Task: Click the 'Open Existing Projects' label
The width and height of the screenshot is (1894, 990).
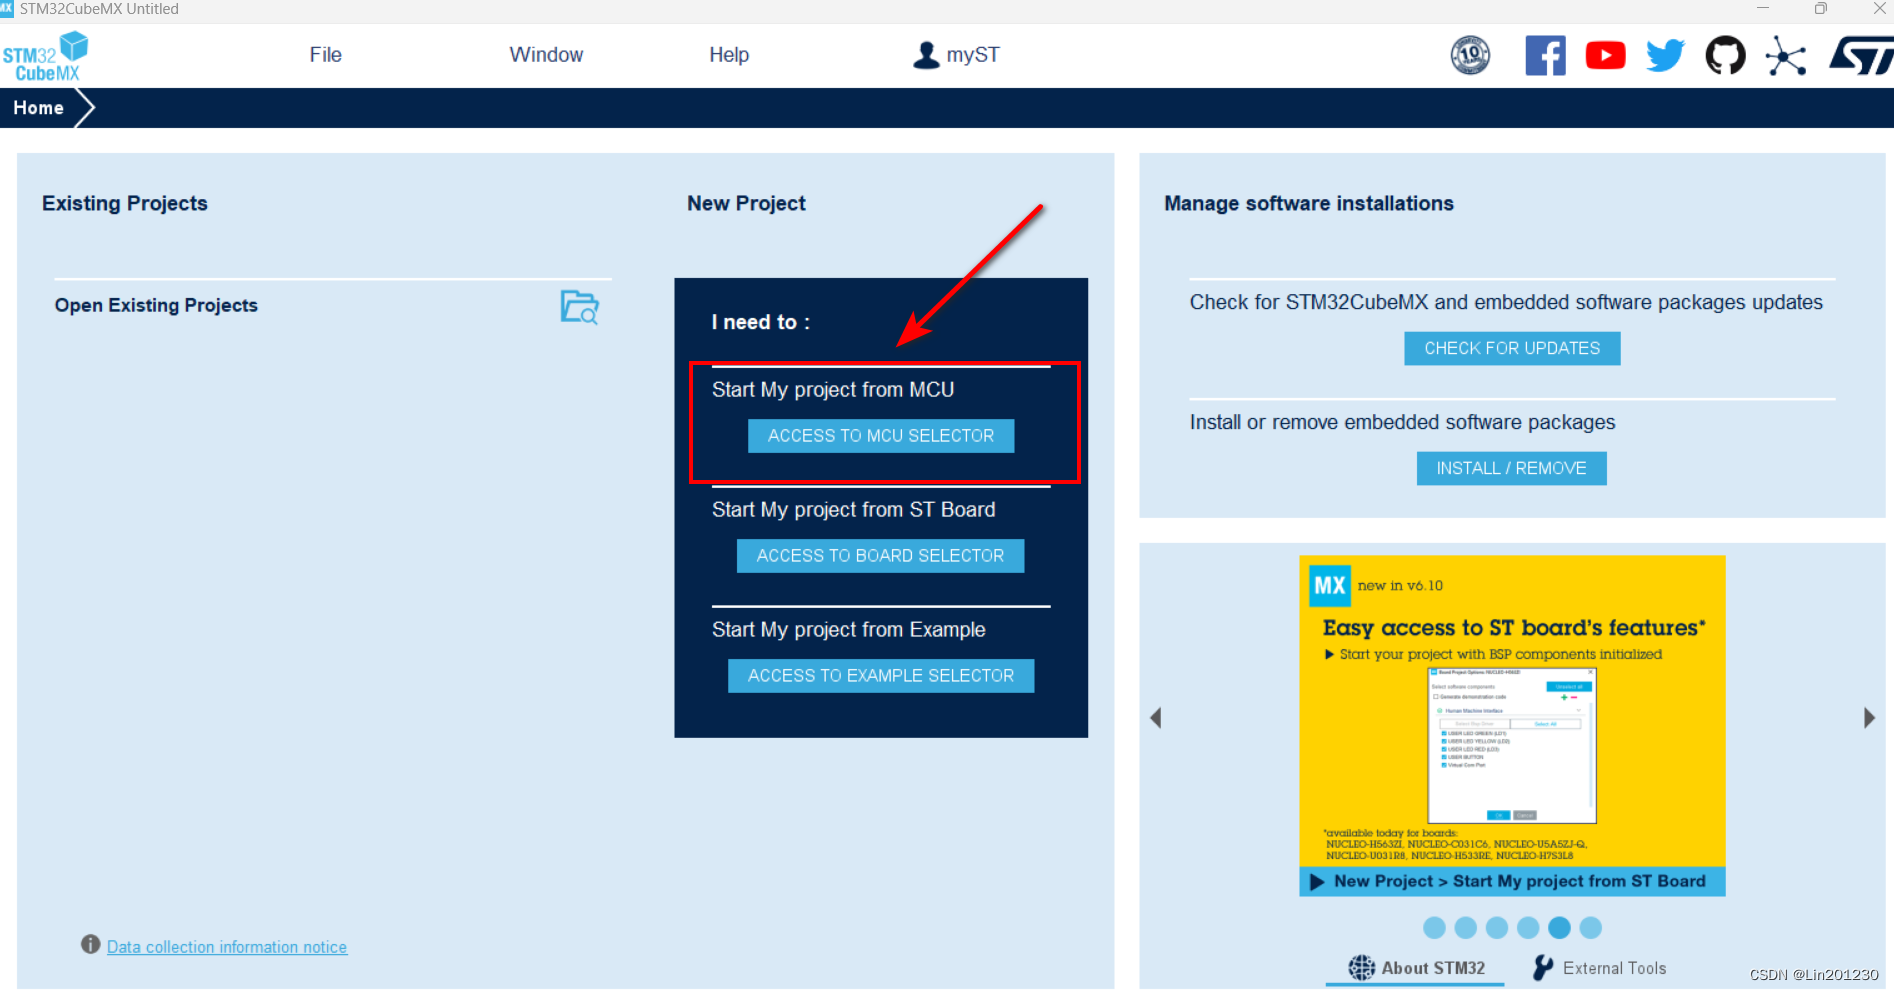Action: click(156, 306)
